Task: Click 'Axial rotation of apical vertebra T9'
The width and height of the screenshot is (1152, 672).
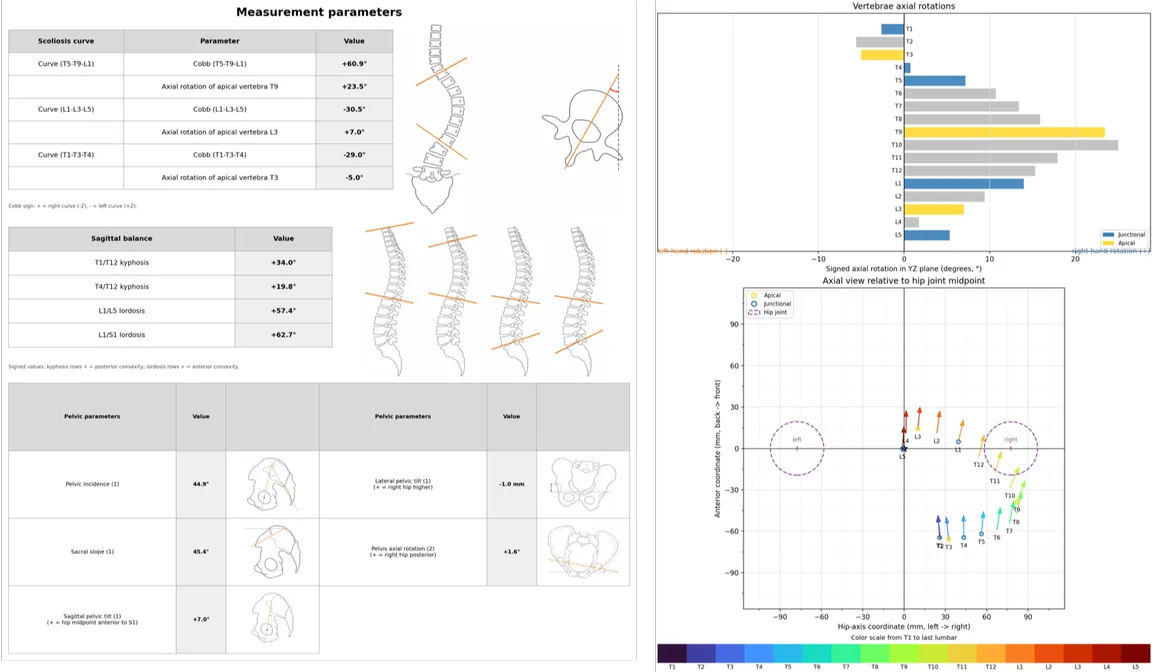Action: click(x=220, y=87)
